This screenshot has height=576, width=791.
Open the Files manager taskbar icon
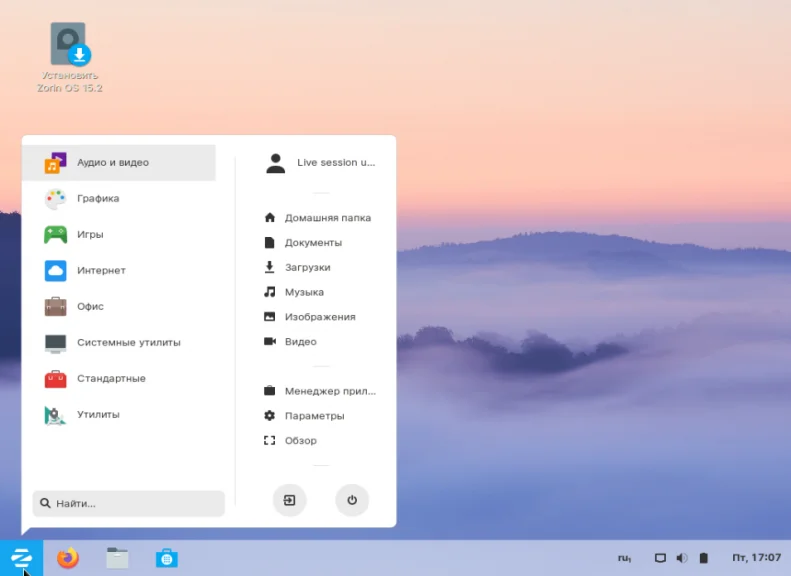pyautogui.click(x=117, y=558)
